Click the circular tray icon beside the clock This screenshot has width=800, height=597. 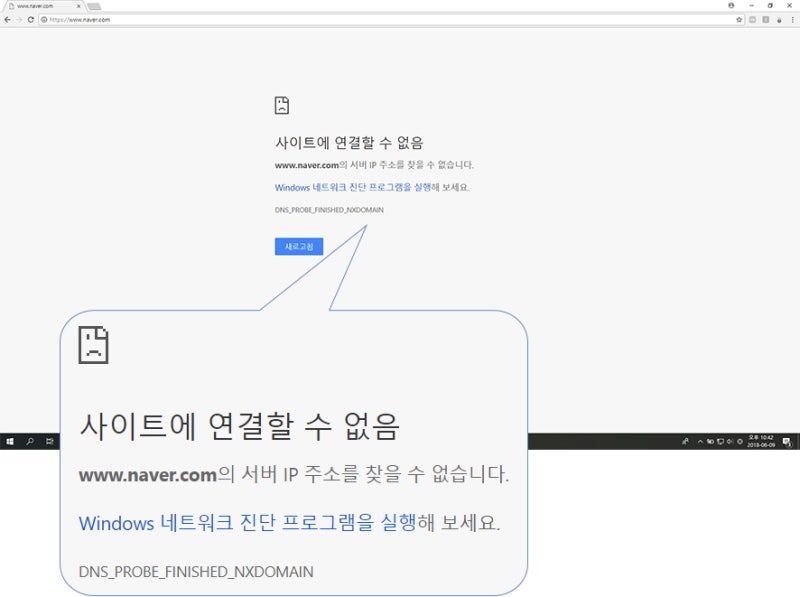click(740, 441)
